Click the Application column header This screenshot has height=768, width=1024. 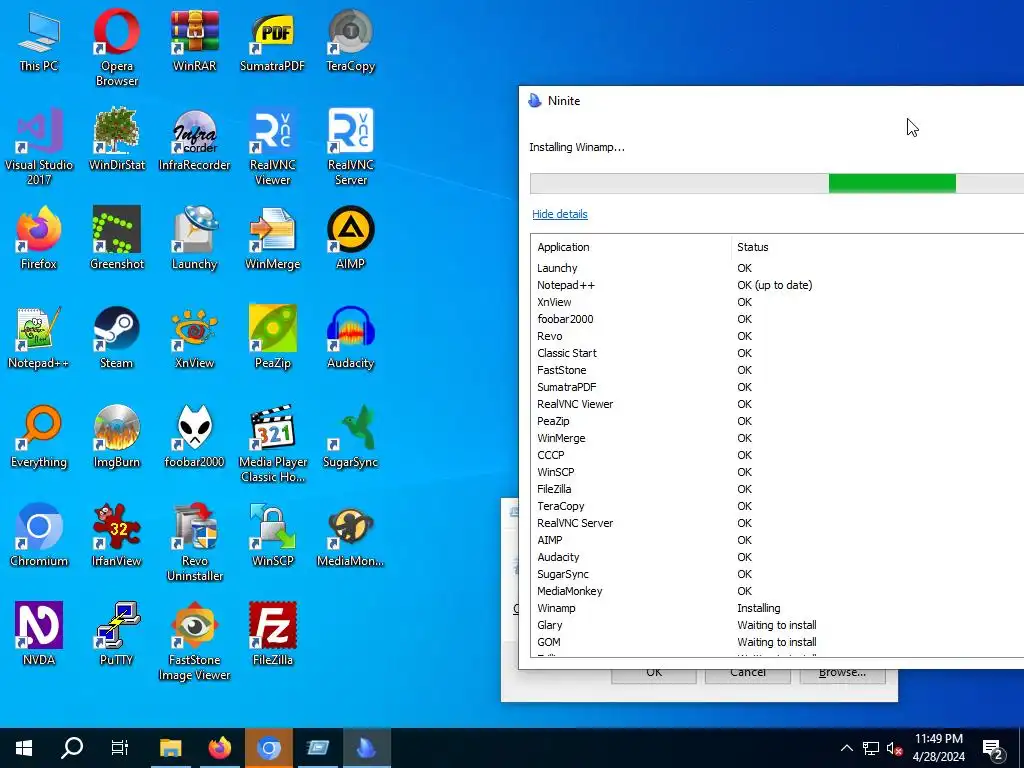630,247
